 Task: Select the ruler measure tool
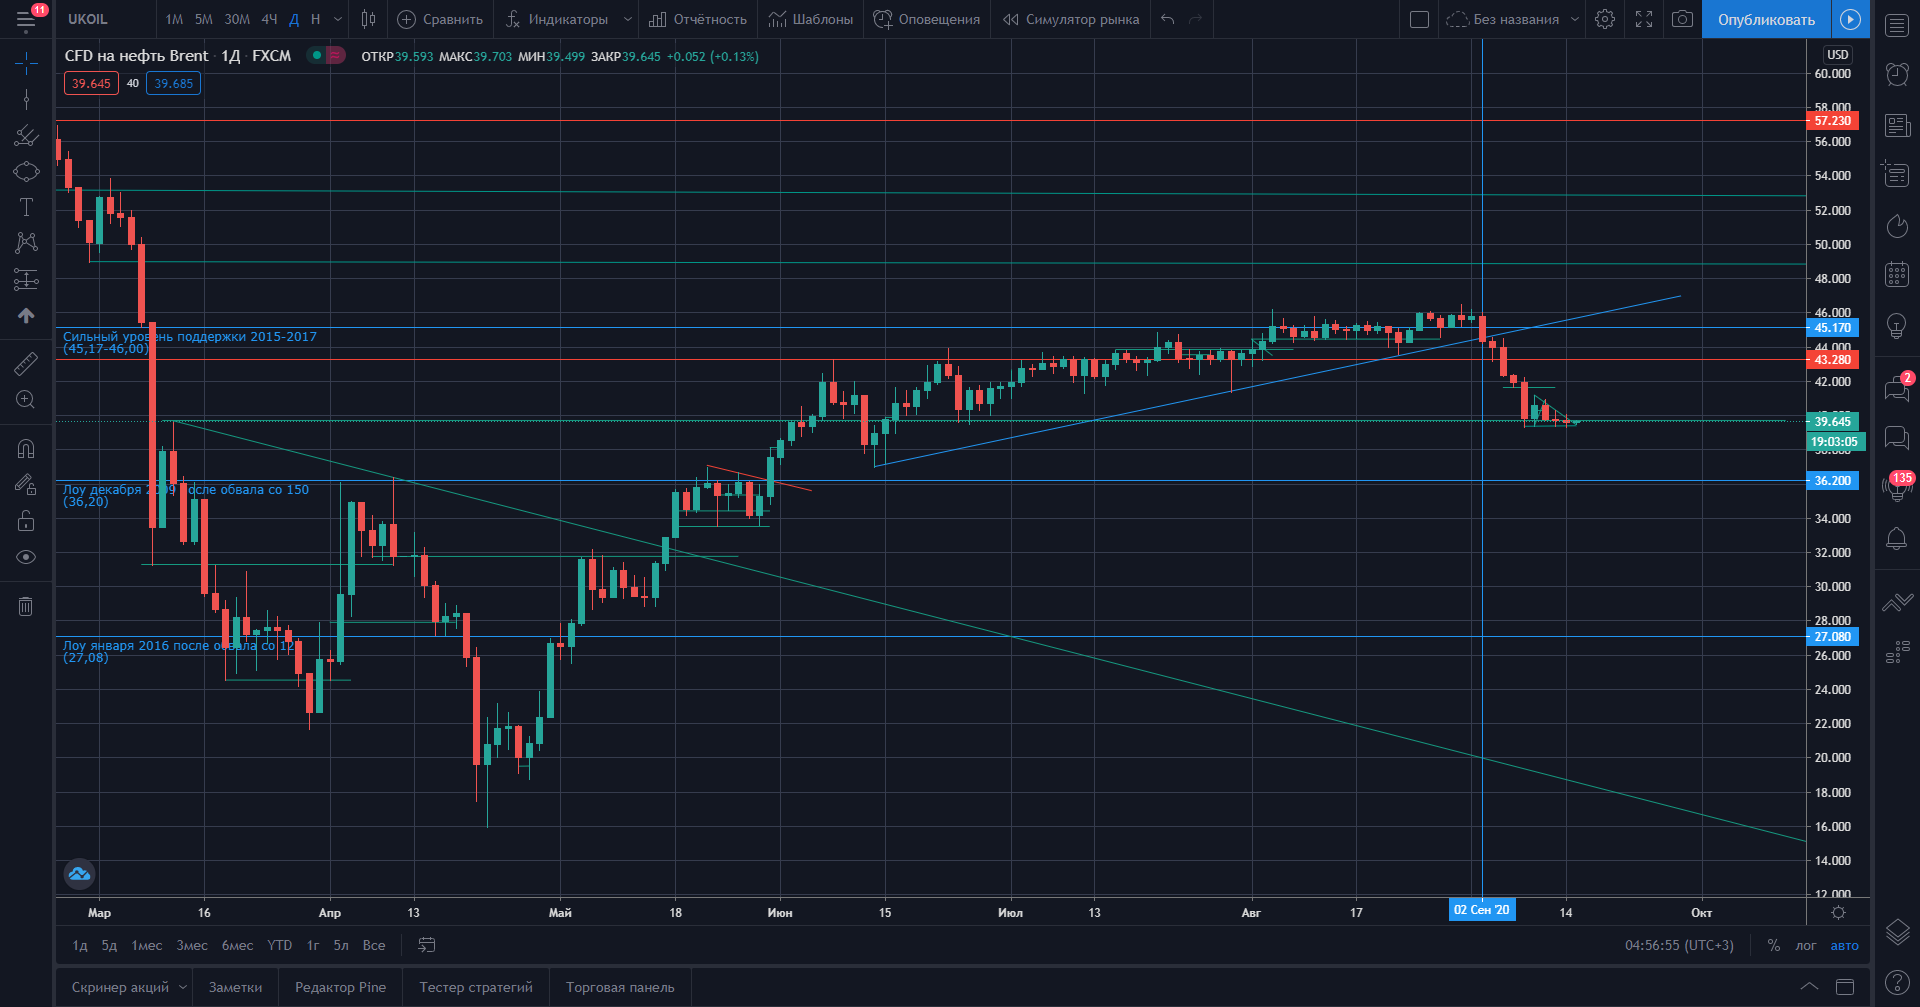coord(26,364)
